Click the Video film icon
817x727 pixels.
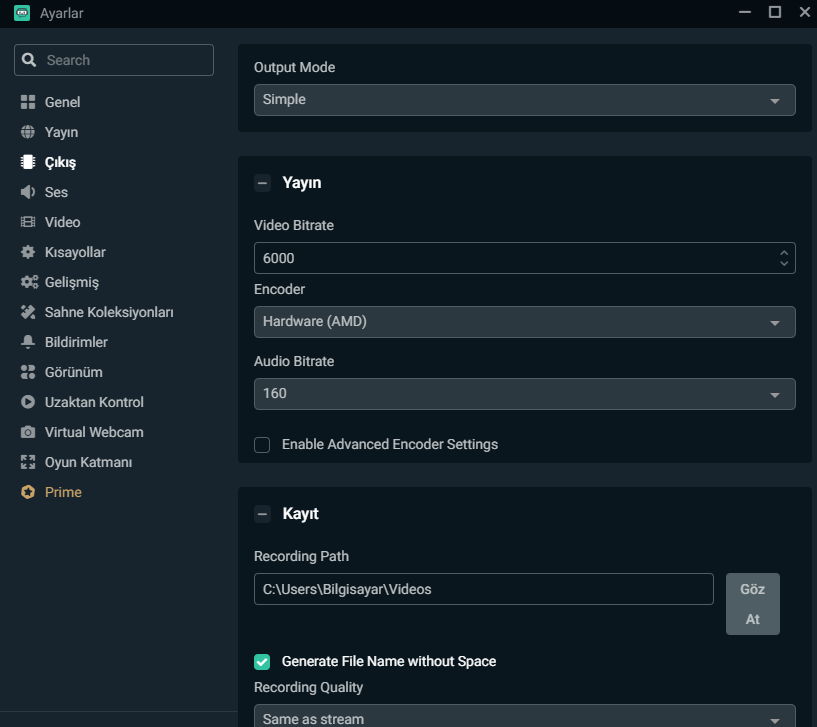28,222
